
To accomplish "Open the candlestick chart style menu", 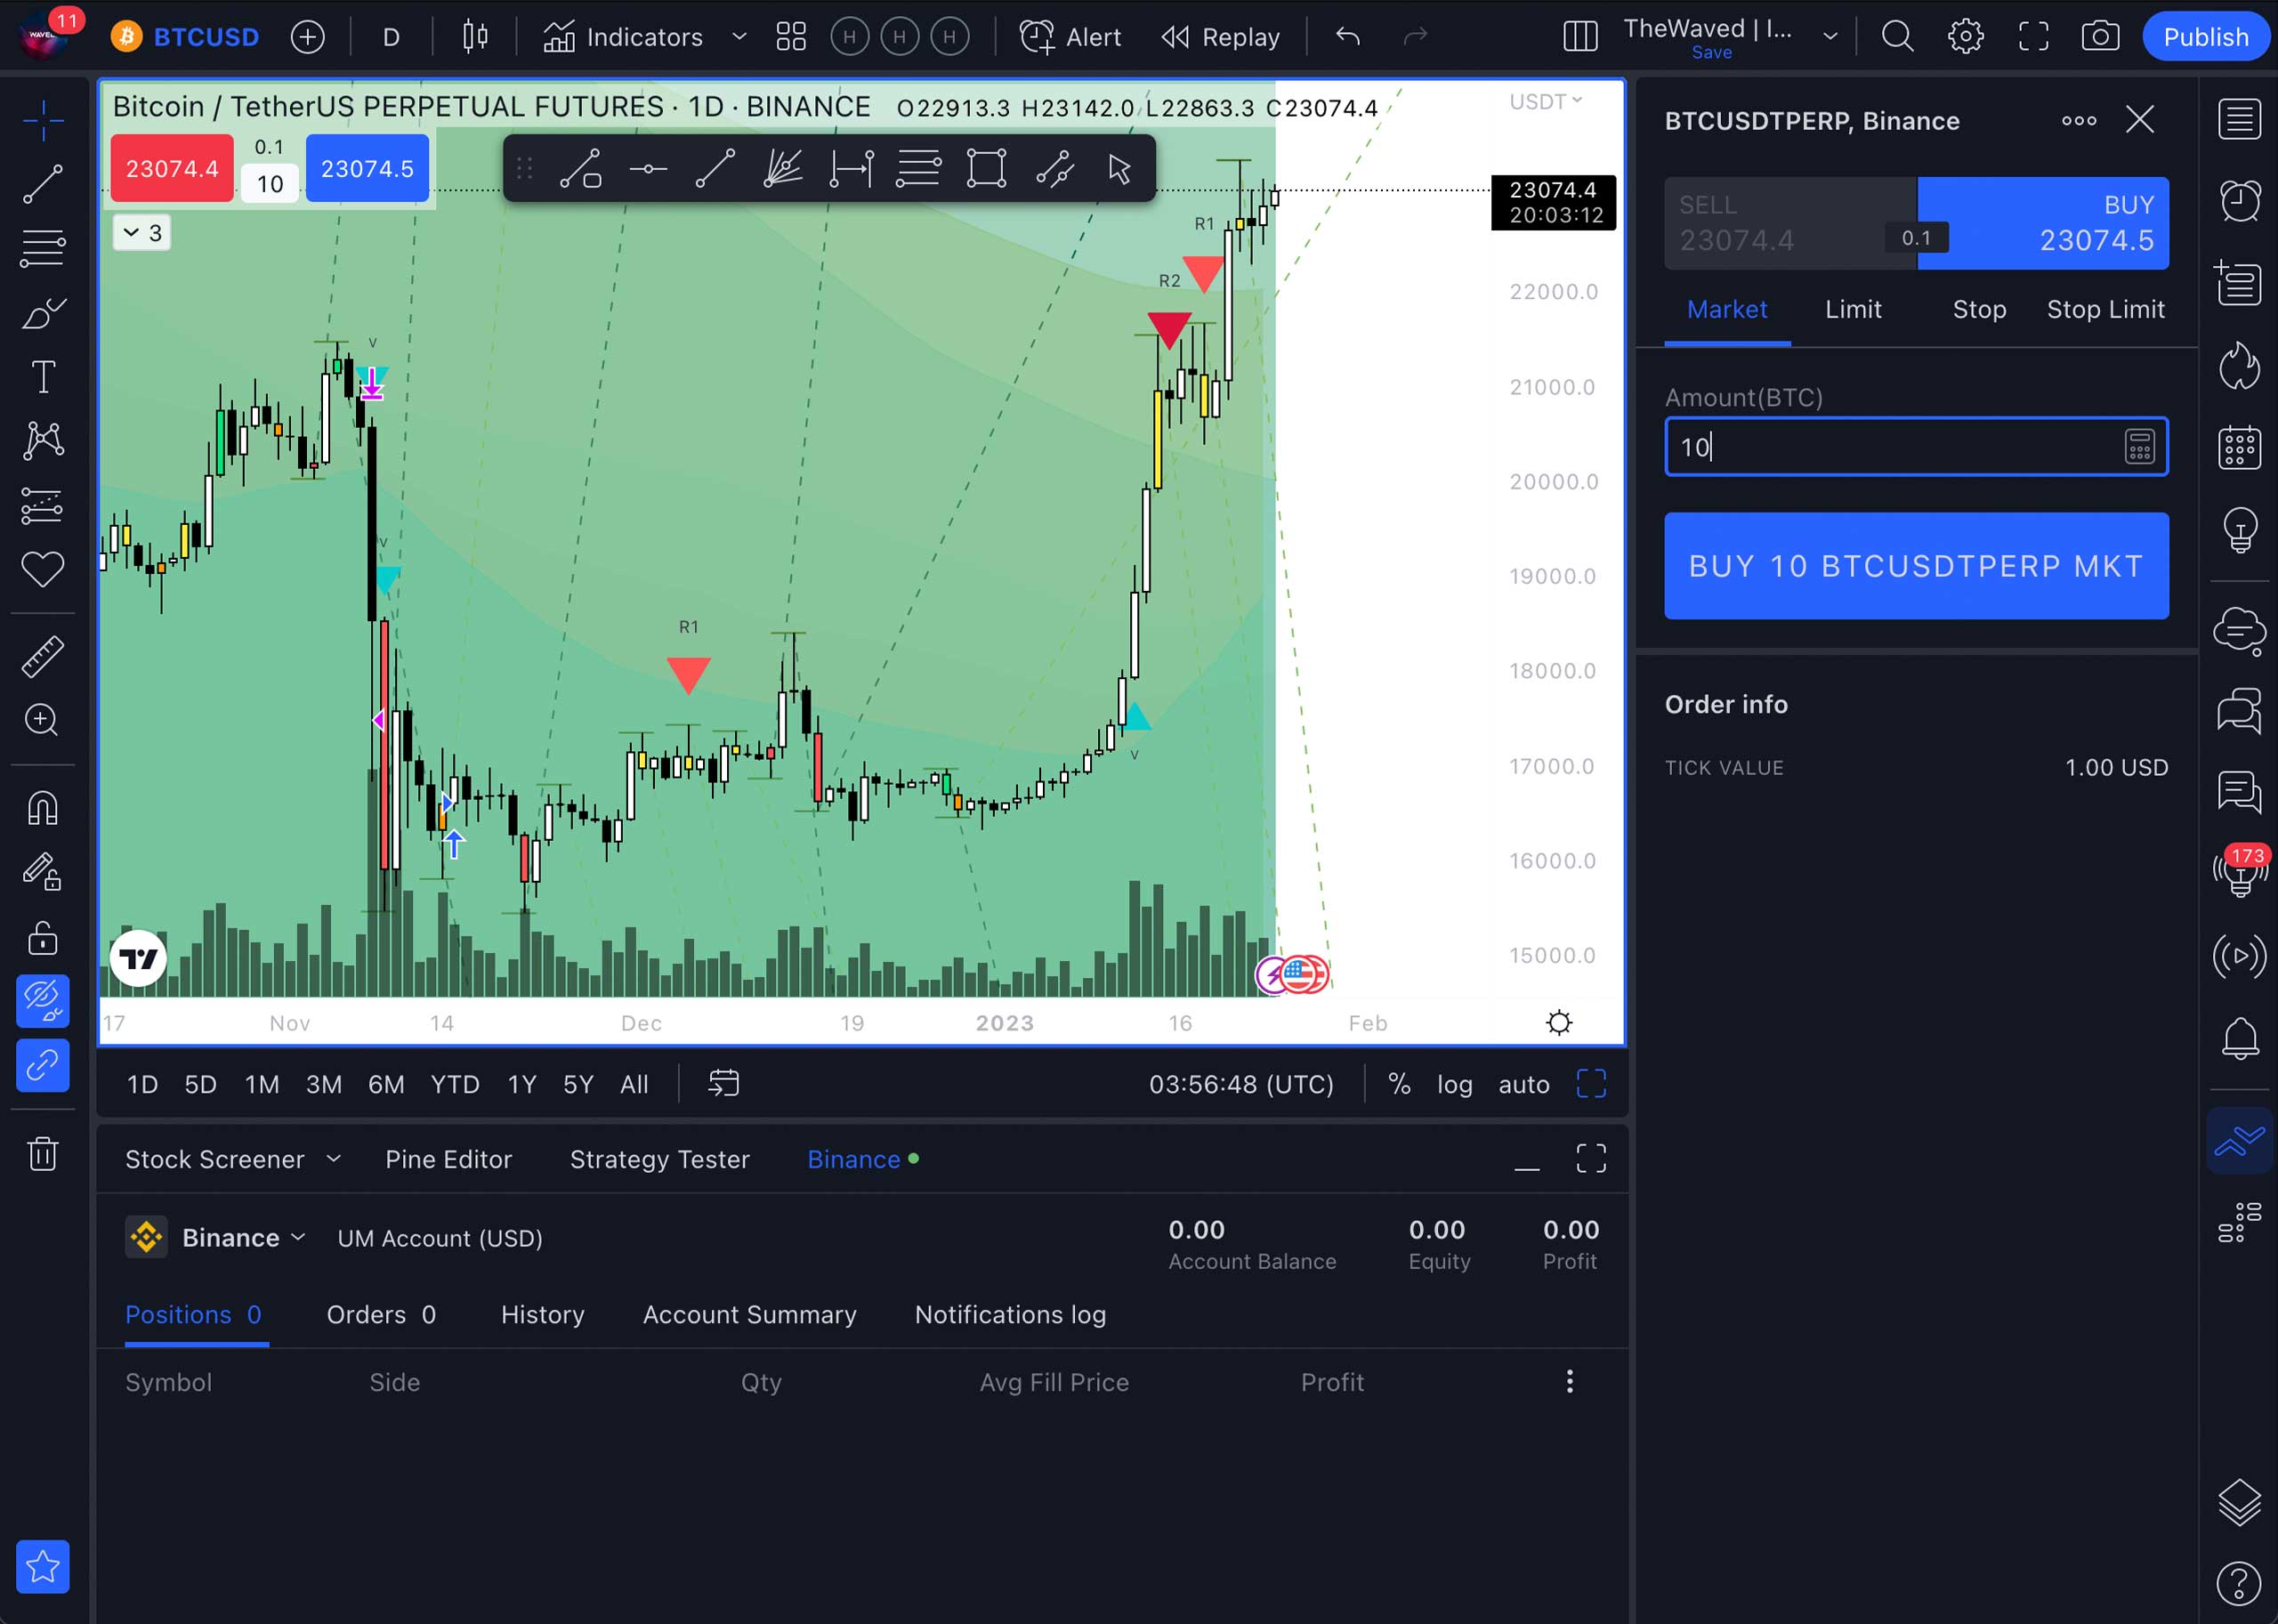I will [x=475, y=37].
